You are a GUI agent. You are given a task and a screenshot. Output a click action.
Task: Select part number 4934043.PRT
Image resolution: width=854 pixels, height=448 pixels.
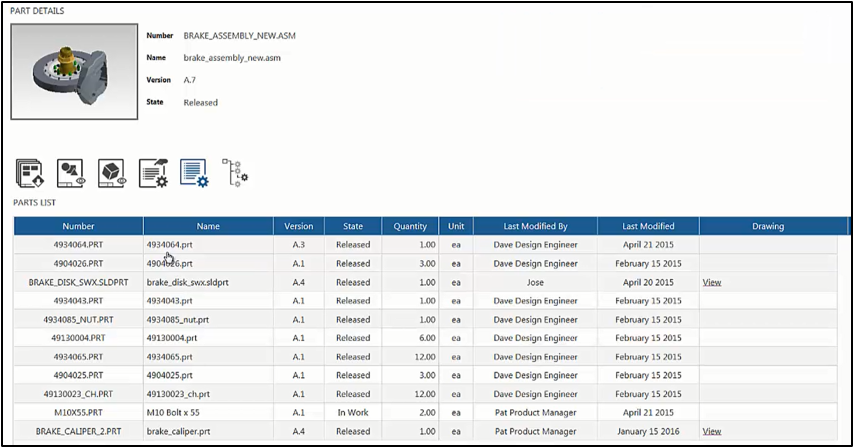(78, 300)
